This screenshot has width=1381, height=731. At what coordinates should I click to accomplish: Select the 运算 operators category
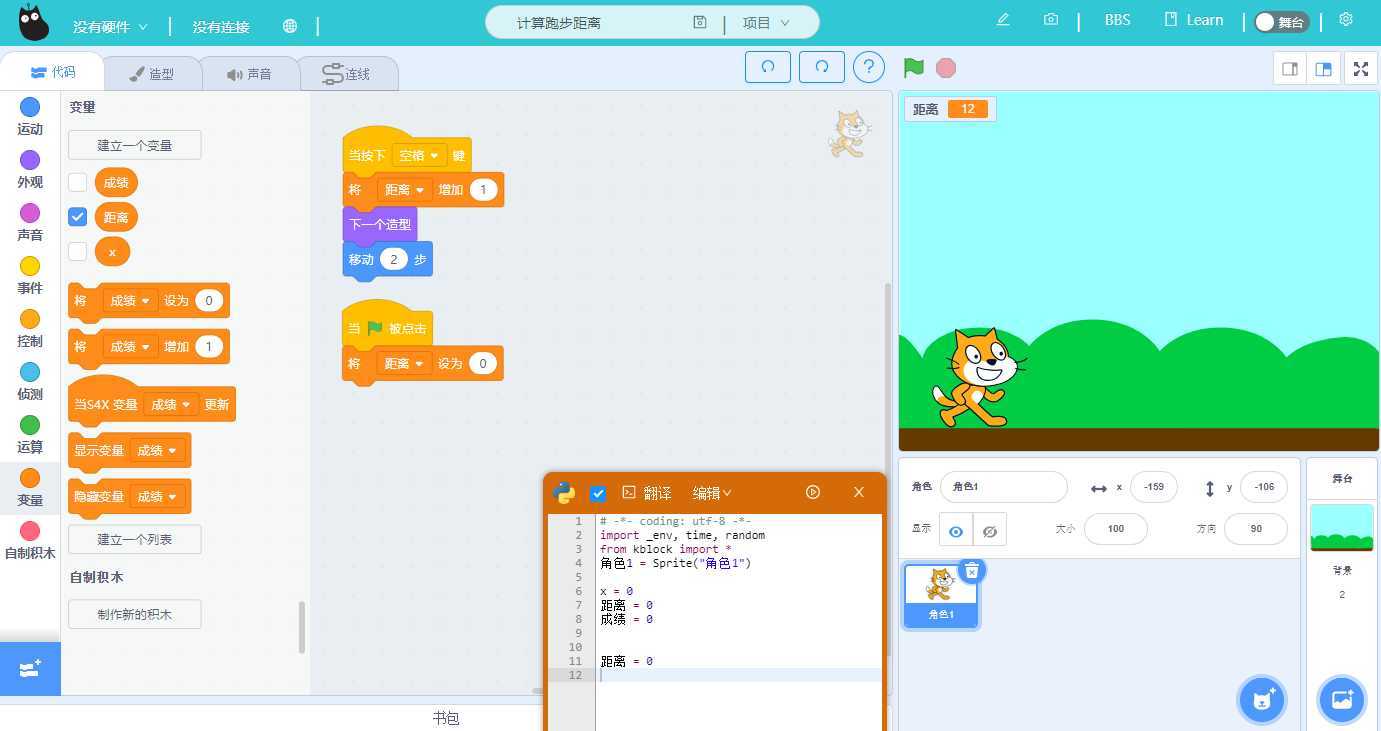tap(30, 434)
